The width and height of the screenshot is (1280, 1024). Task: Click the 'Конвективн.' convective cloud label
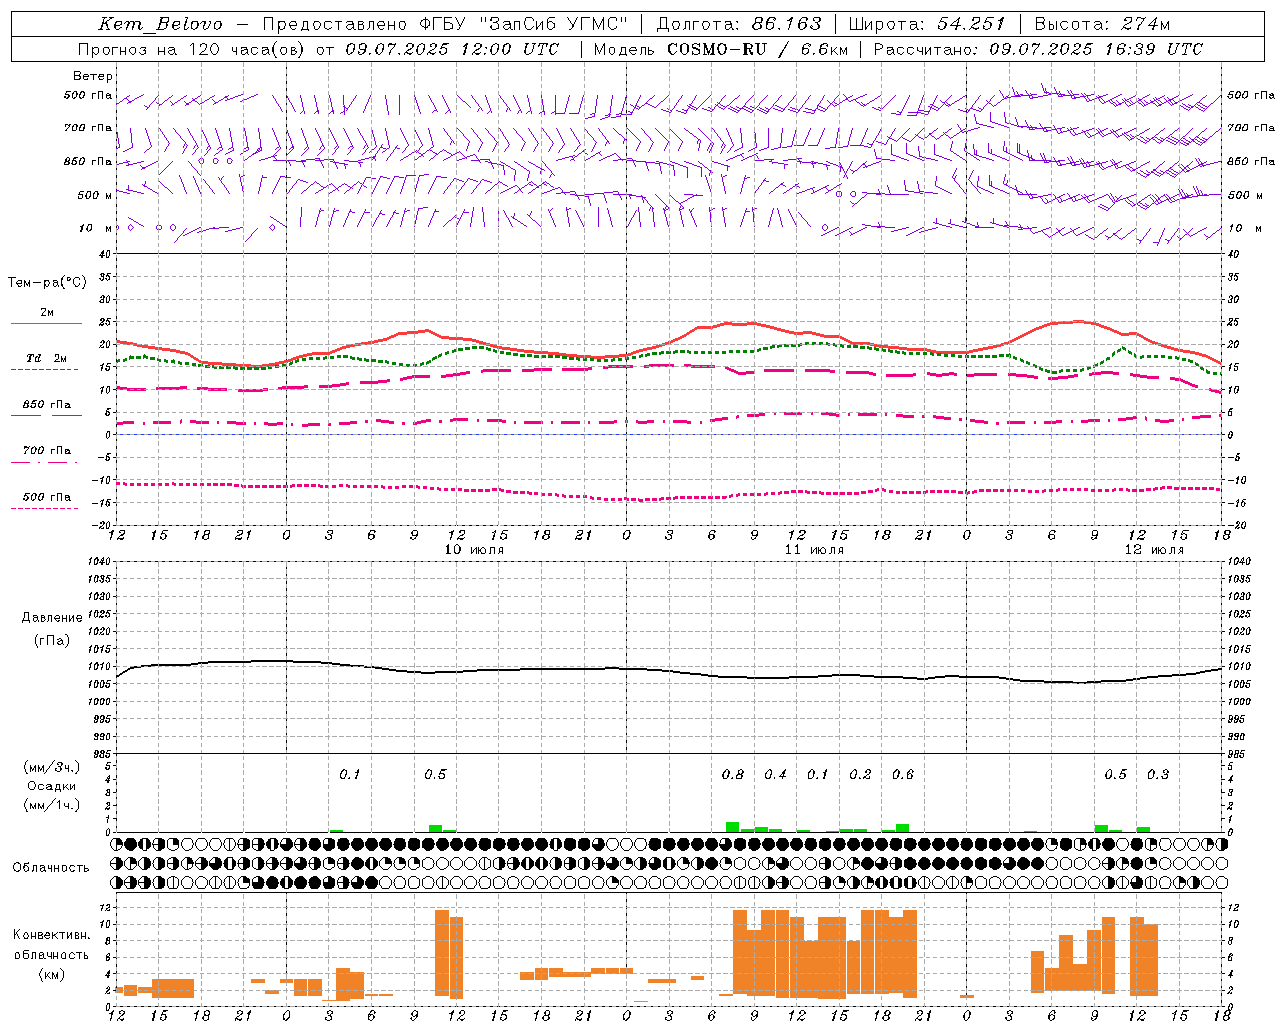[52, 935]
